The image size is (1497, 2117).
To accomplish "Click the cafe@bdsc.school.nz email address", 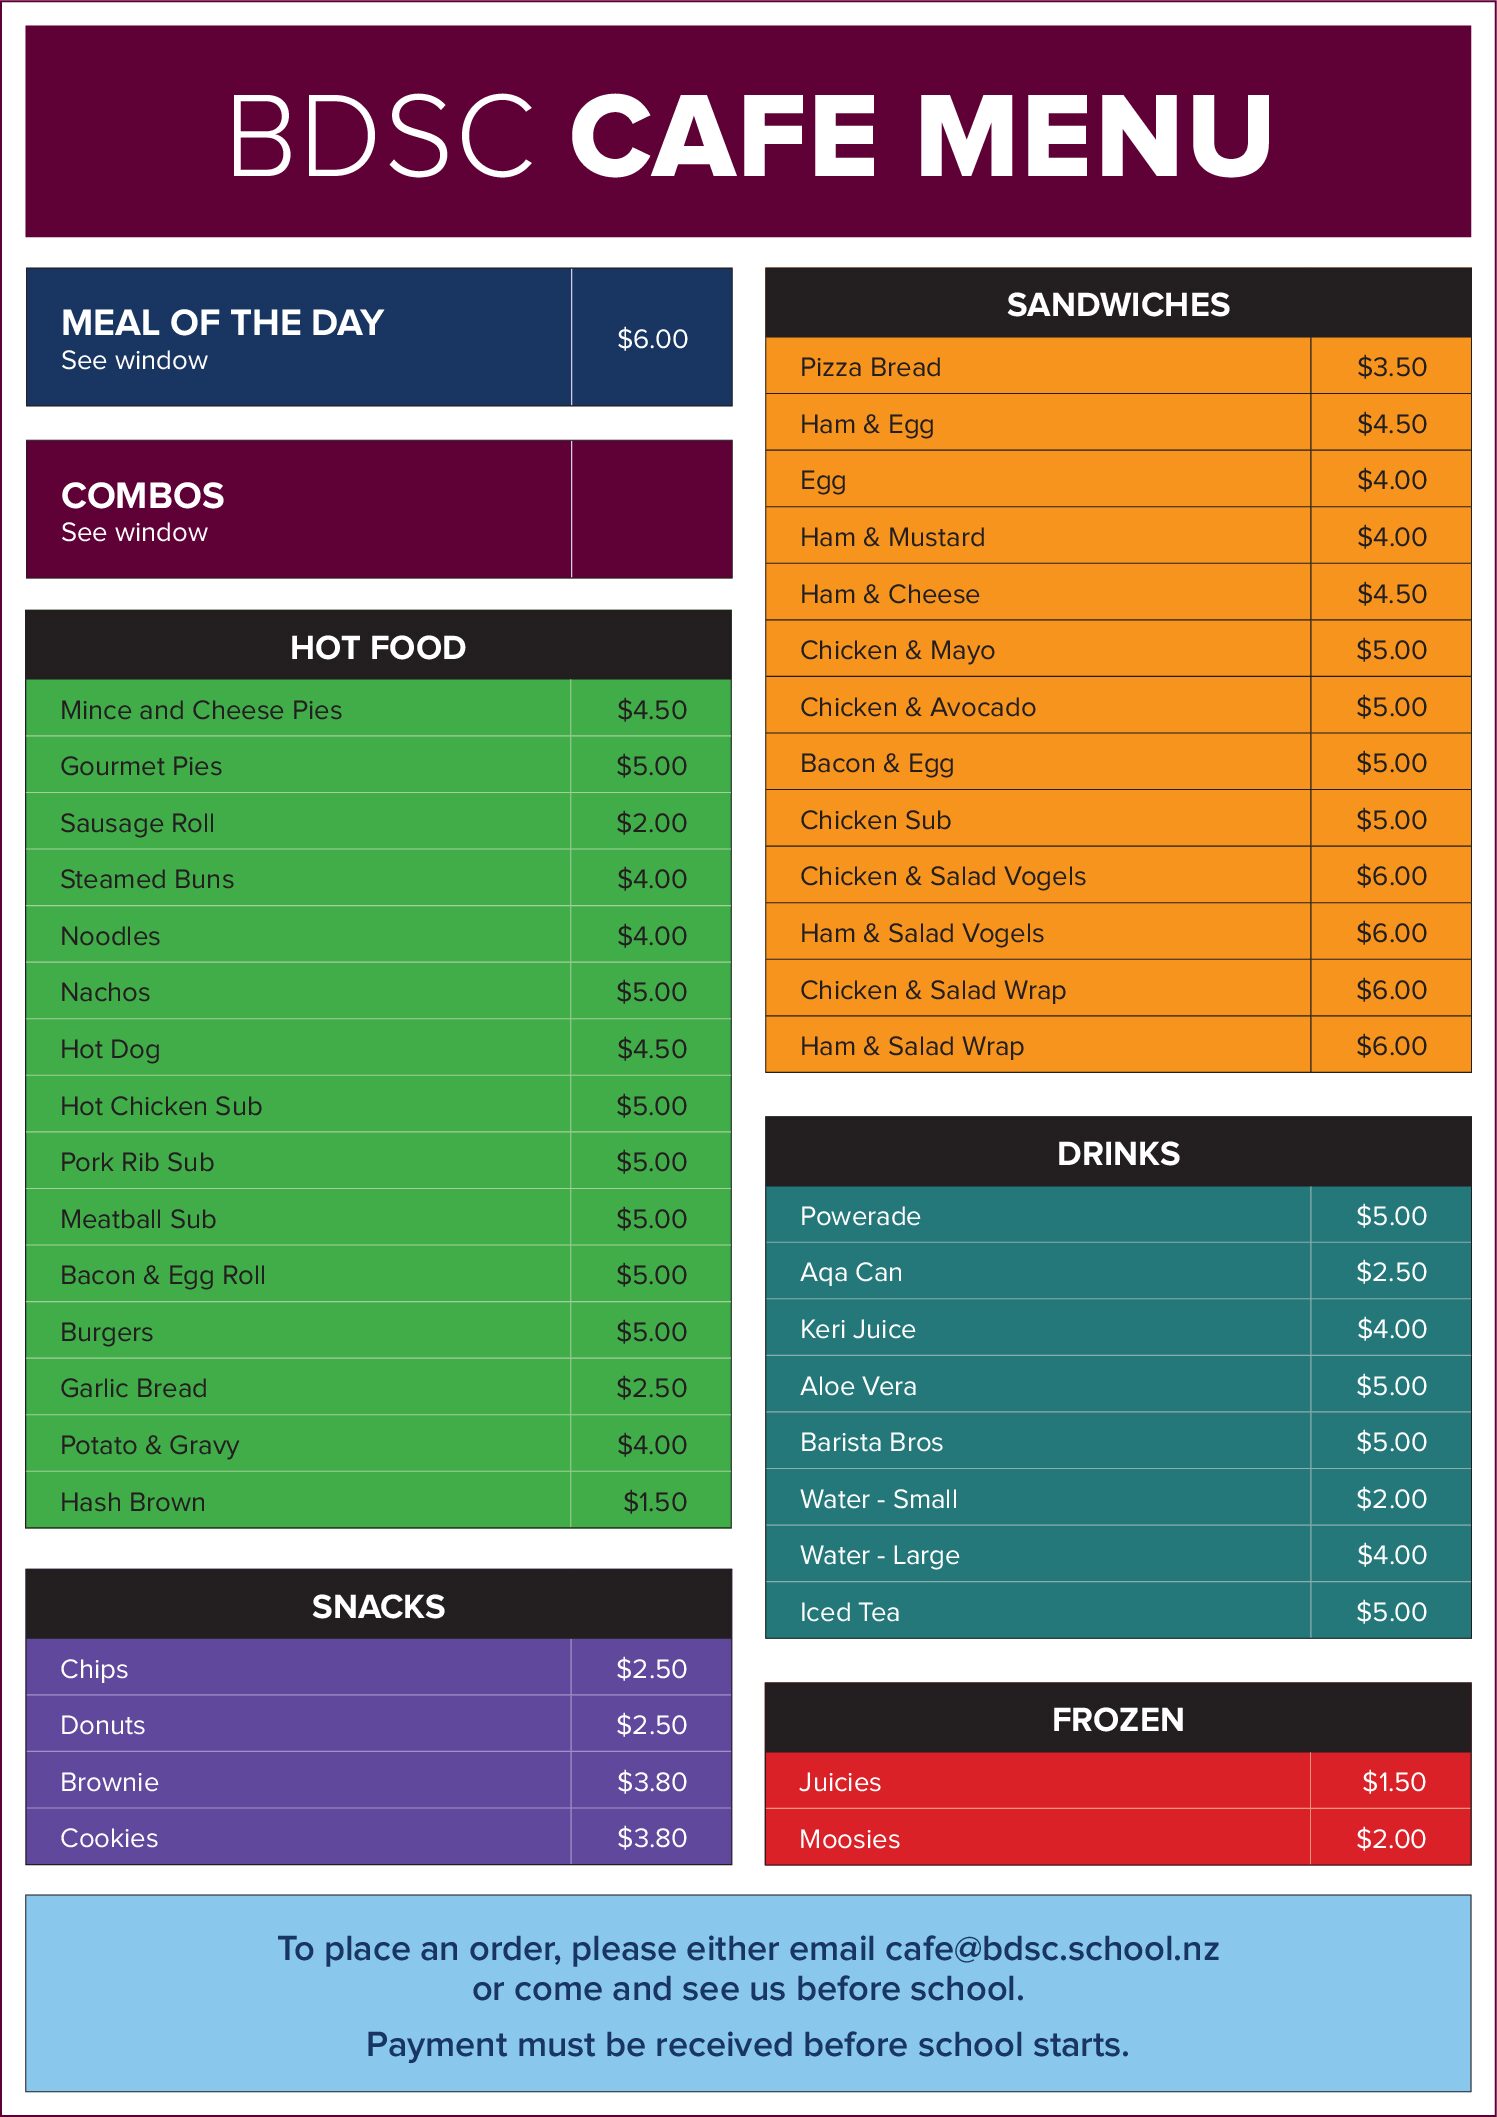I will [1051, 1949].
